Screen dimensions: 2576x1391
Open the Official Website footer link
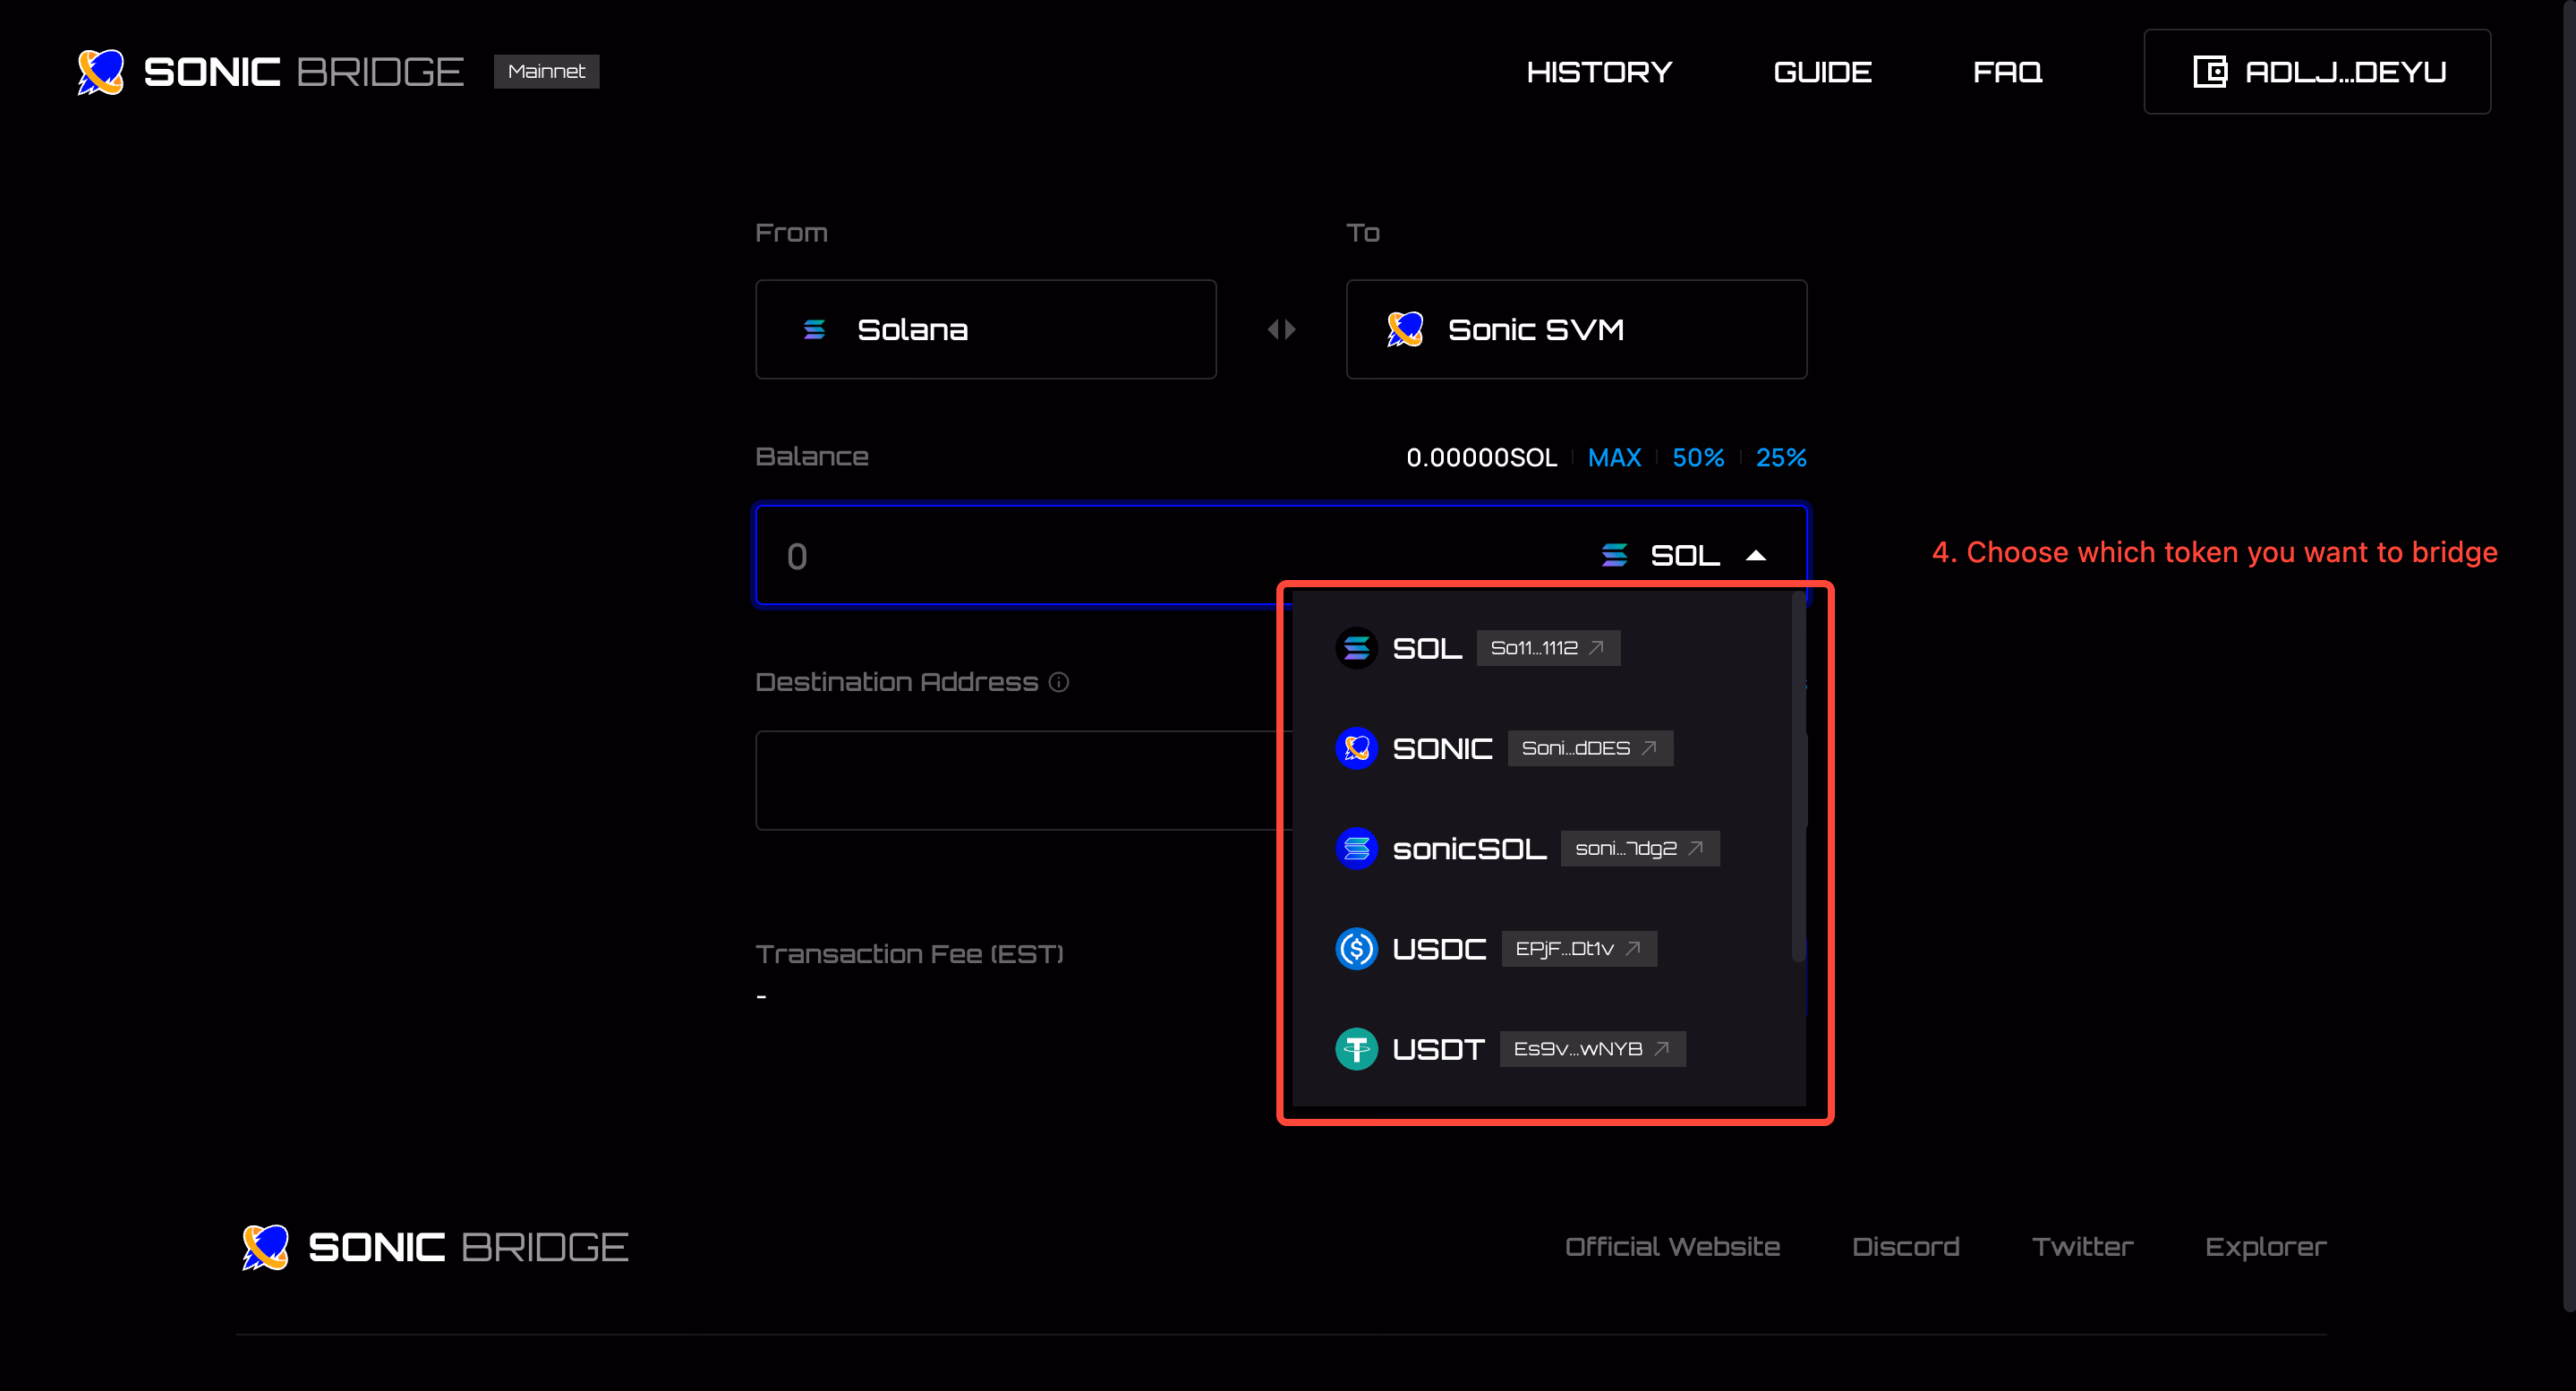(1672, 1247)
